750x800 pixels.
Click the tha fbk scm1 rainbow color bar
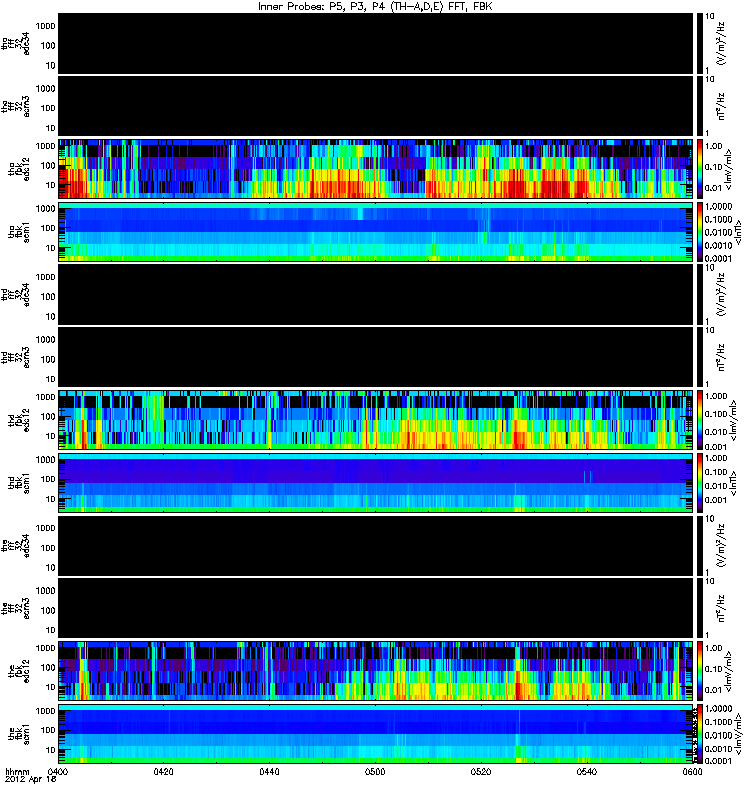699,232
